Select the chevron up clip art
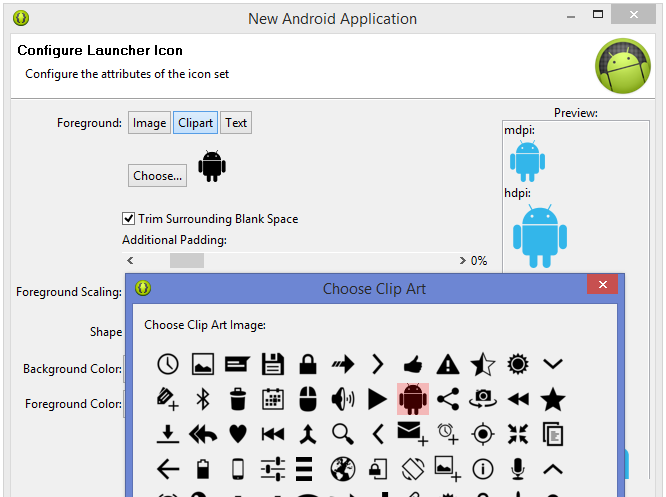The width and height of the screenshot is (666, 497). pos(553,469)
